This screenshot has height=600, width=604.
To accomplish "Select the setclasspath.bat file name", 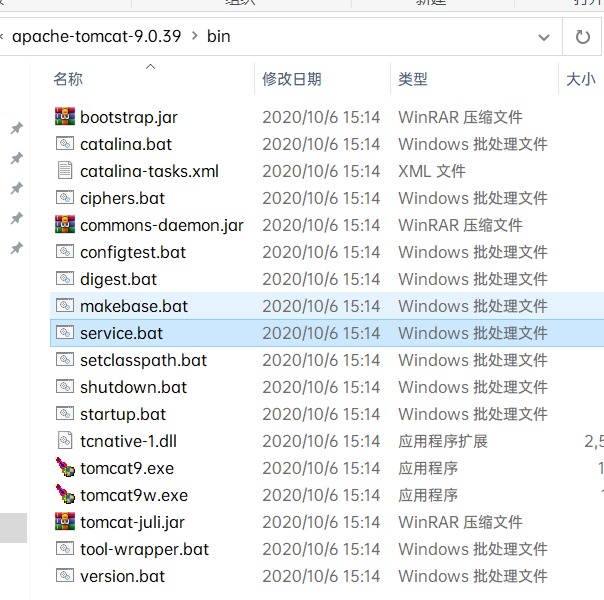I will coord(143,361).
